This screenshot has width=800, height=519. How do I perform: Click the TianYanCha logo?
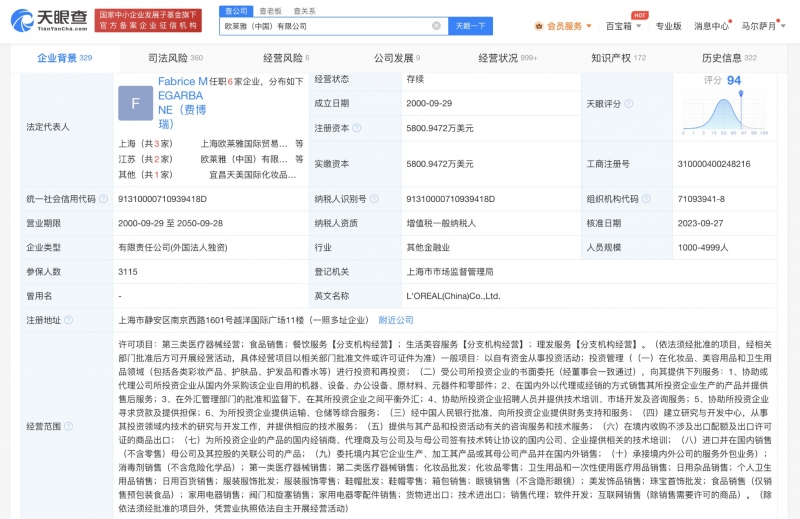point(49,20)
